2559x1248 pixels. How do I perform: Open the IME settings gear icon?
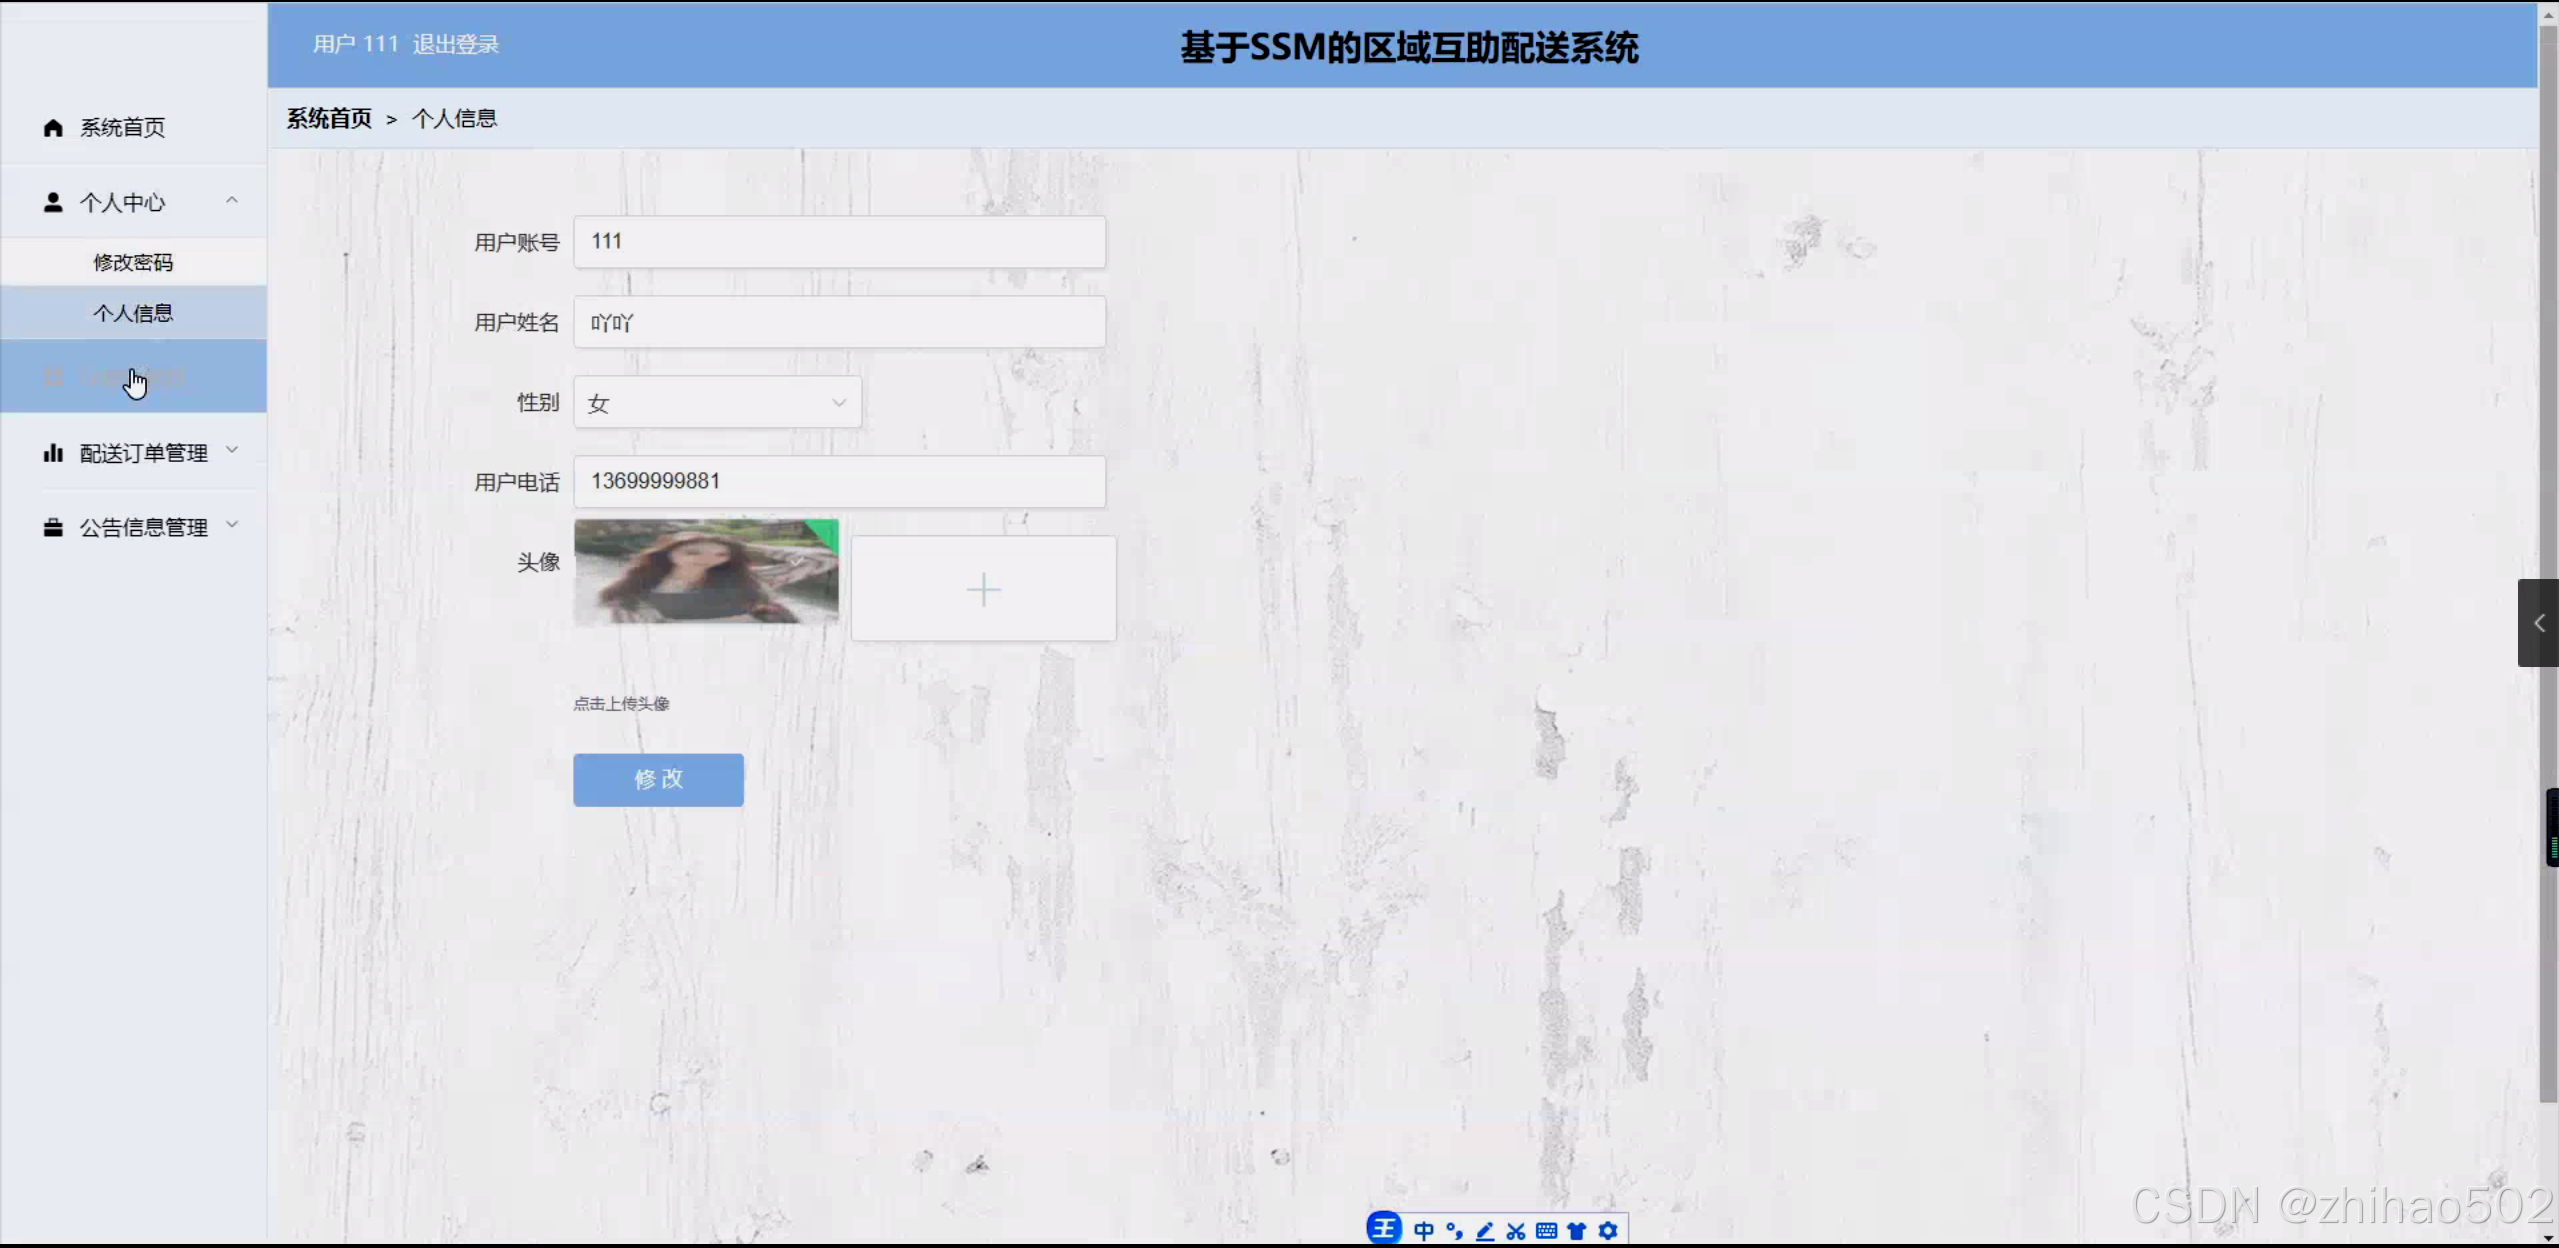(1607, 1230)
